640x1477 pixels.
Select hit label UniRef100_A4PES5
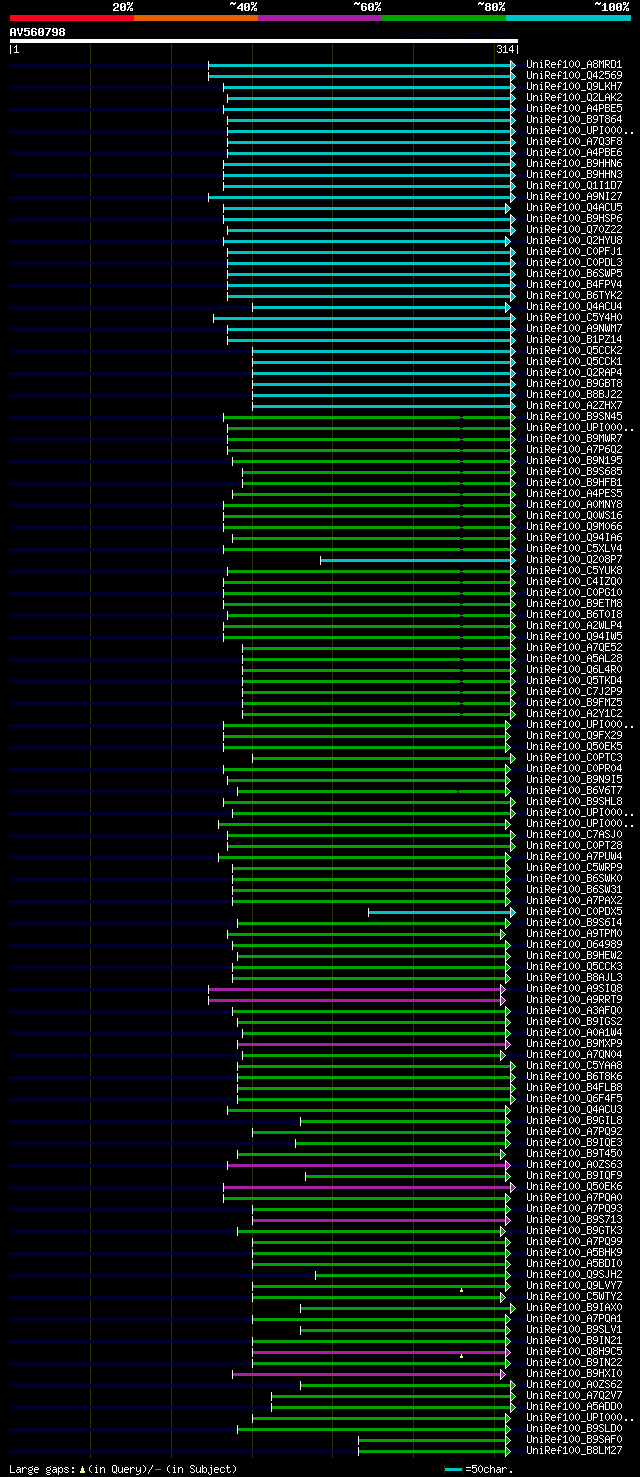[574, 493]
